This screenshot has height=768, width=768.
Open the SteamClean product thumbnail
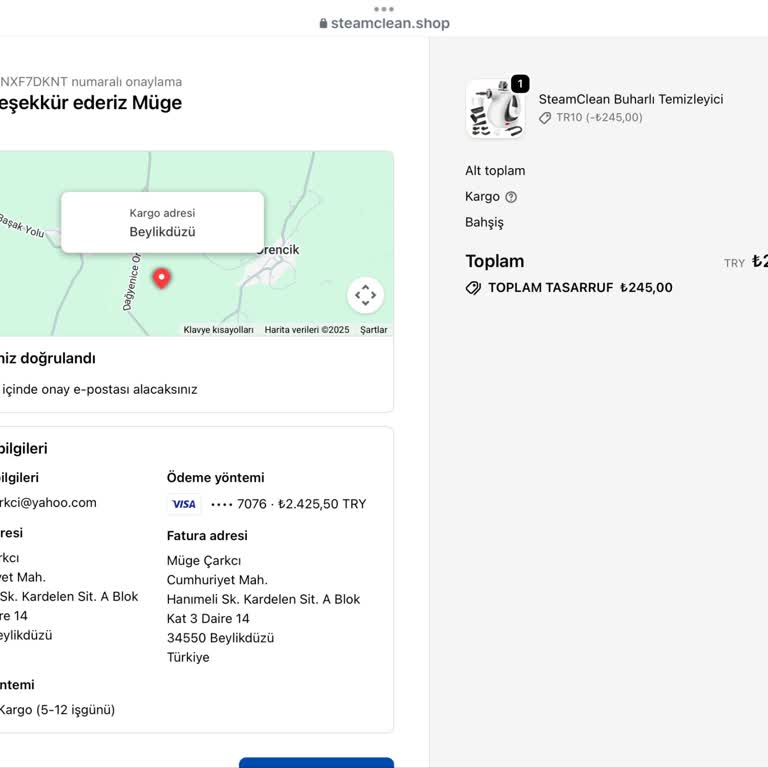[x=496, y=109]
